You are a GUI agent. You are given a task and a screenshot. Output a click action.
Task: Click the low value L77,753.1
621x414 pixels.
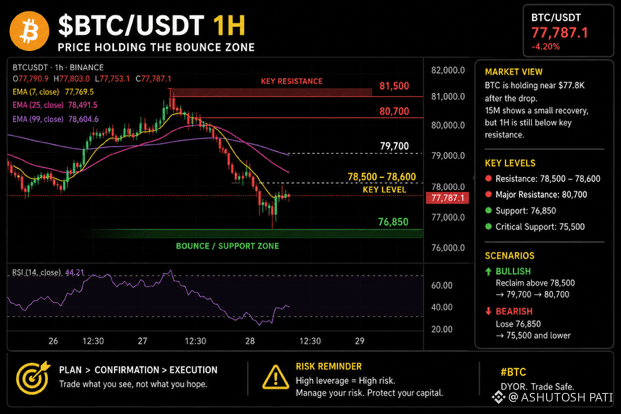pos(112,79)
